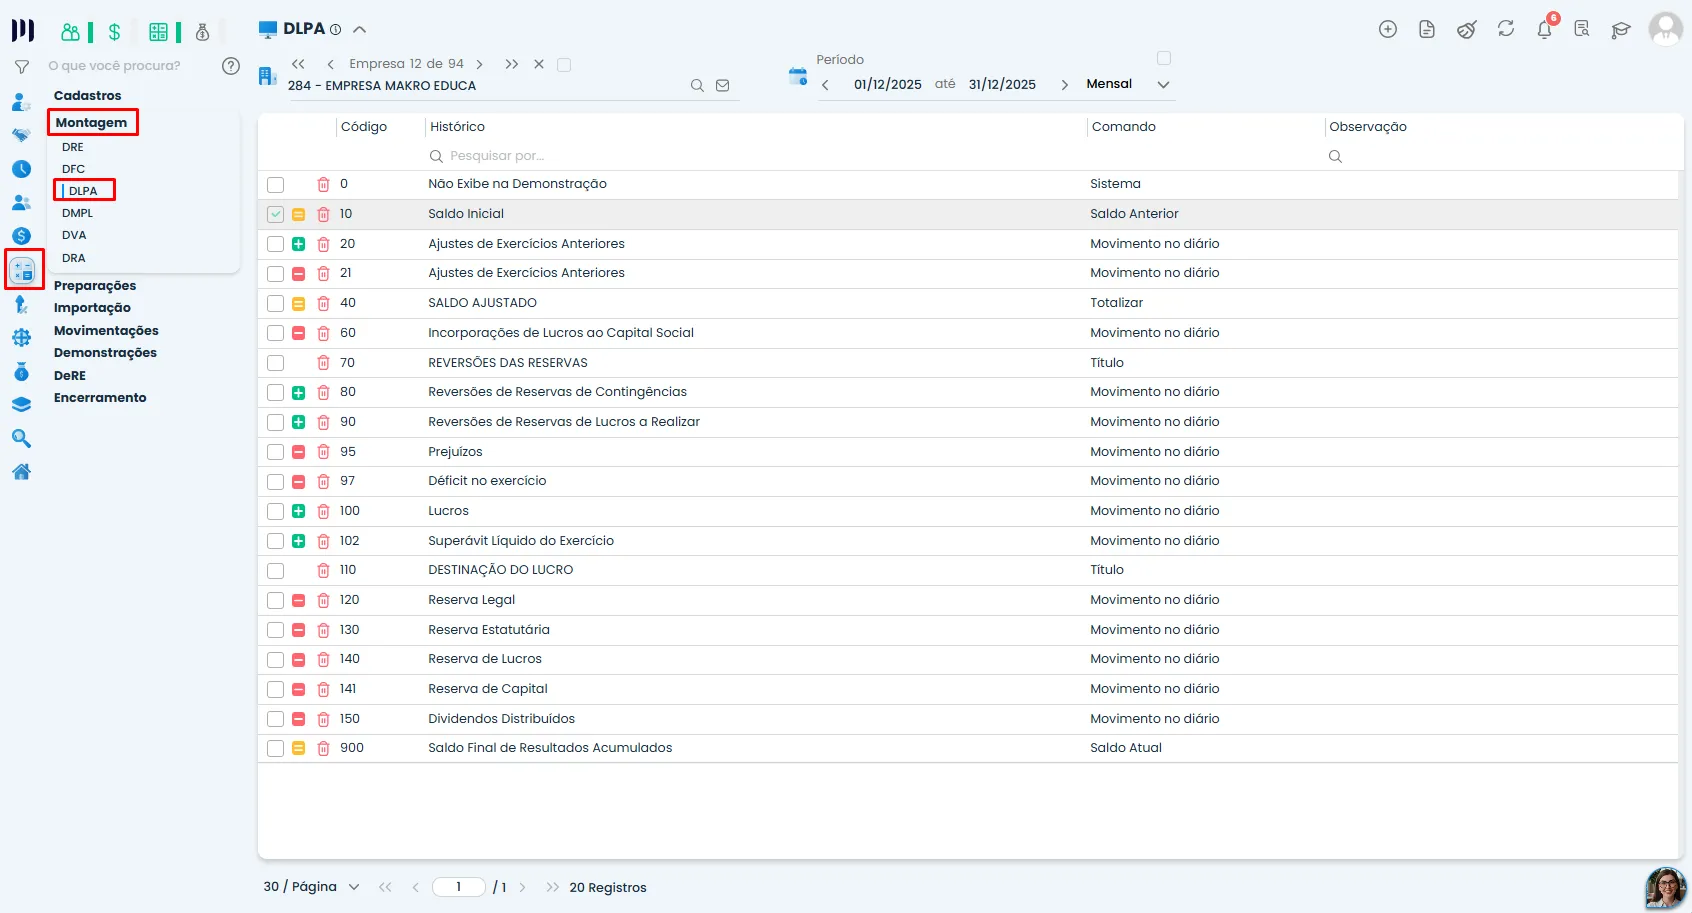Click the green plus icon on Lucros row
Image resolution: width=1692 pixels, height=913 pixels.
tap(298, 511)
